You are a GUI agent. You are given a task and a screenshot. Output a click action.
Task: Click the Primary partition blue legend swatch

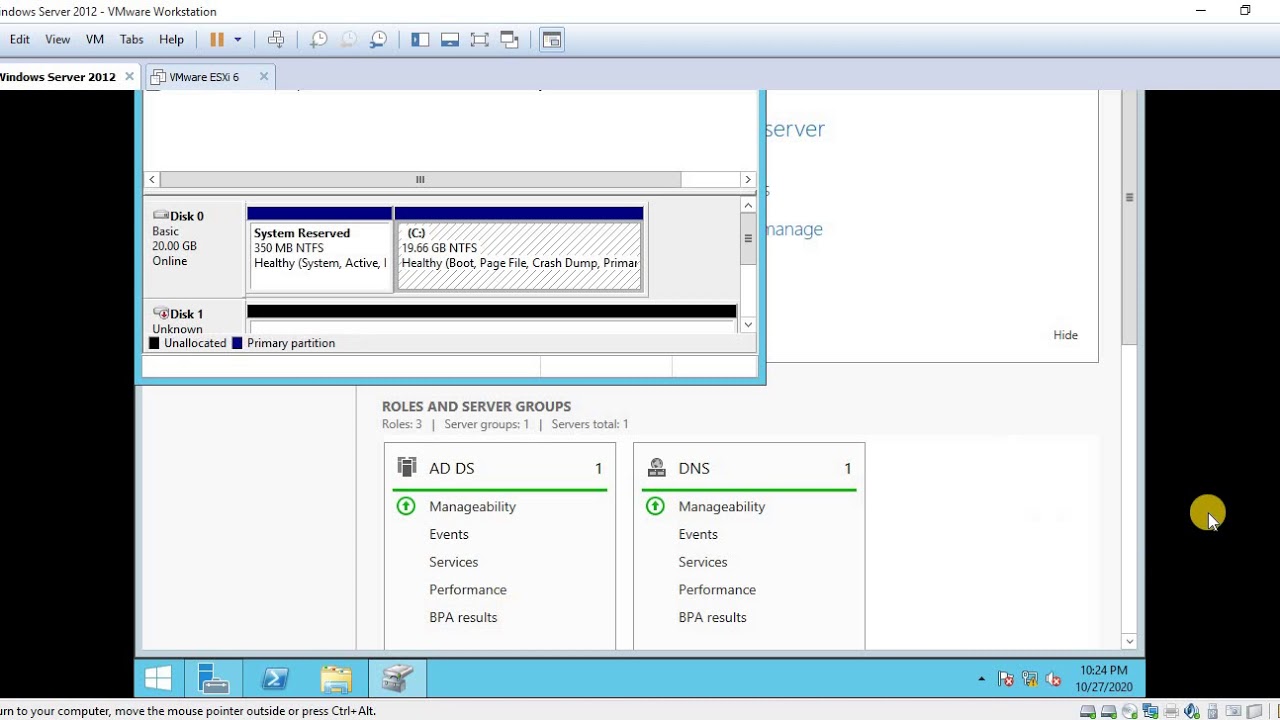237,343
